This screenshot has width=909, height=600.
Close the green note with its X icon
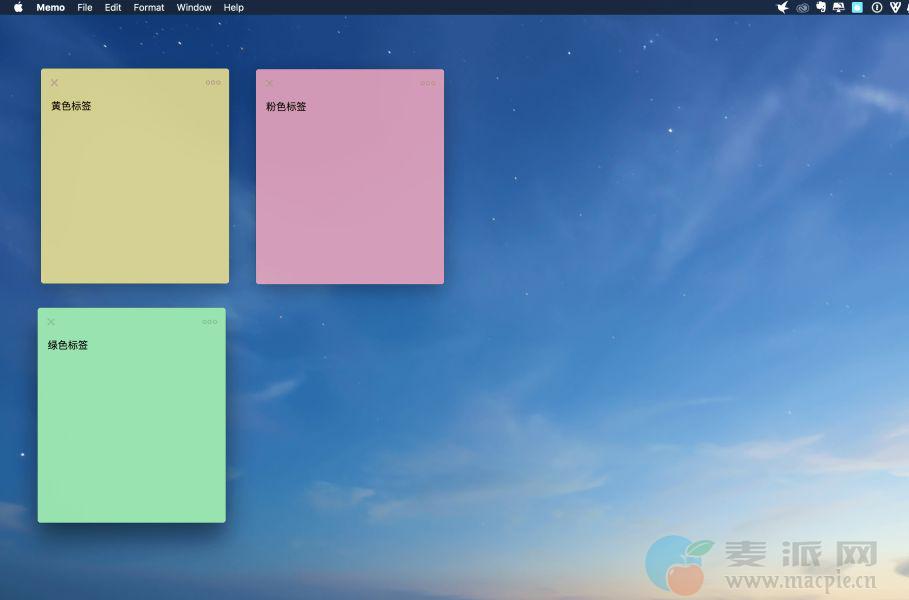(51, 322)
